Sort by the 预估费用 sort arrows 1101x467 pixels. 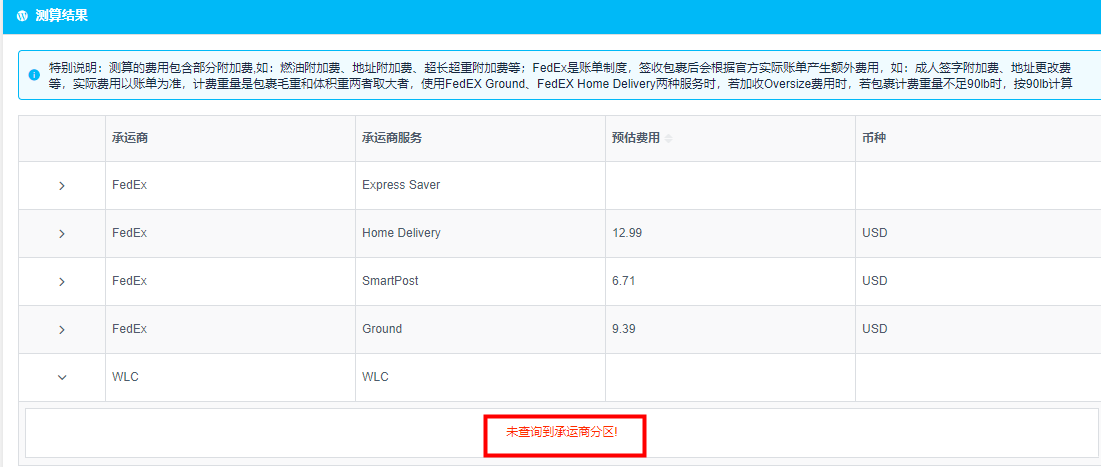coord(668,139)
